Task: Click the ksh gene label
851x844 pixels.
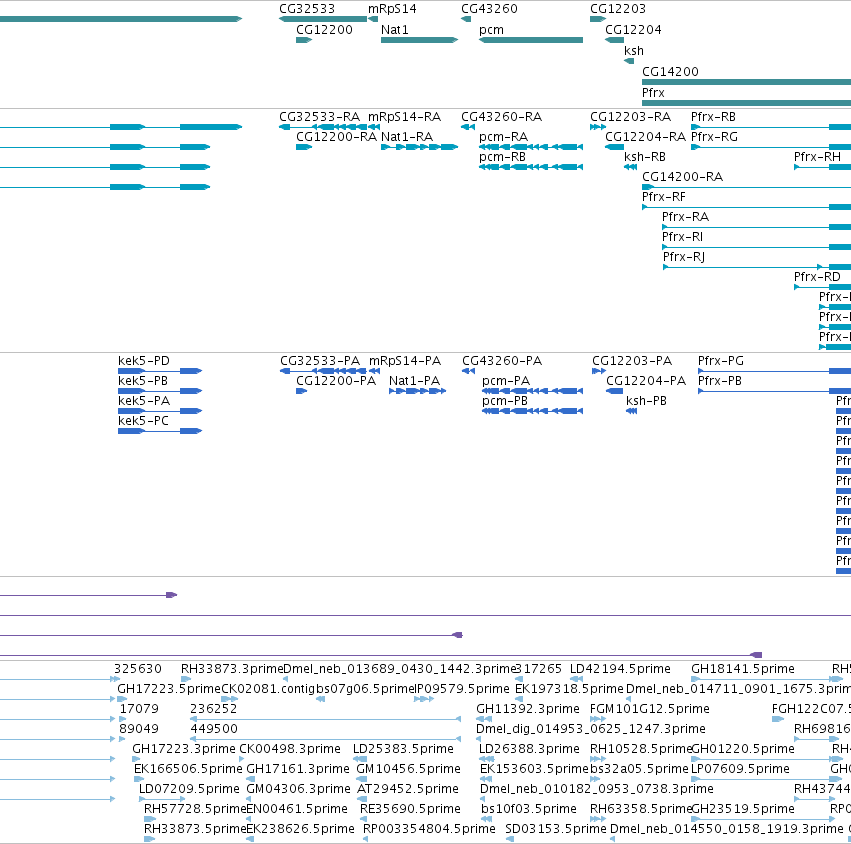Action: coord(634,50)
